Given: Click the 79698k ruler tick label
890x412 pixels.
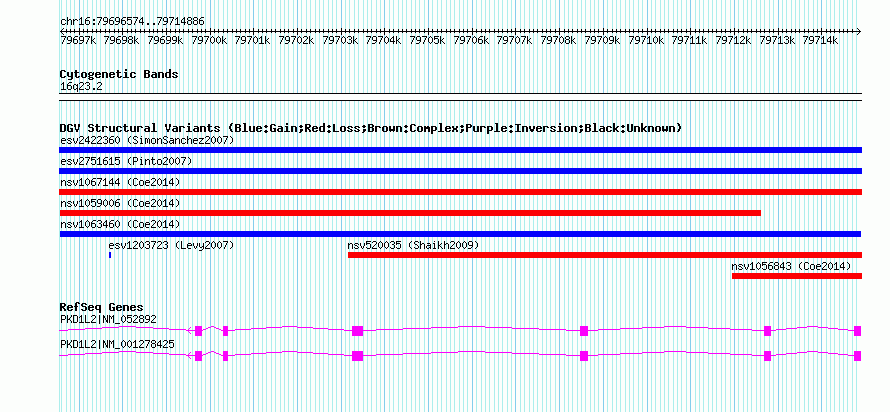Looking at the screenshot, I should (x=123, y=40).
